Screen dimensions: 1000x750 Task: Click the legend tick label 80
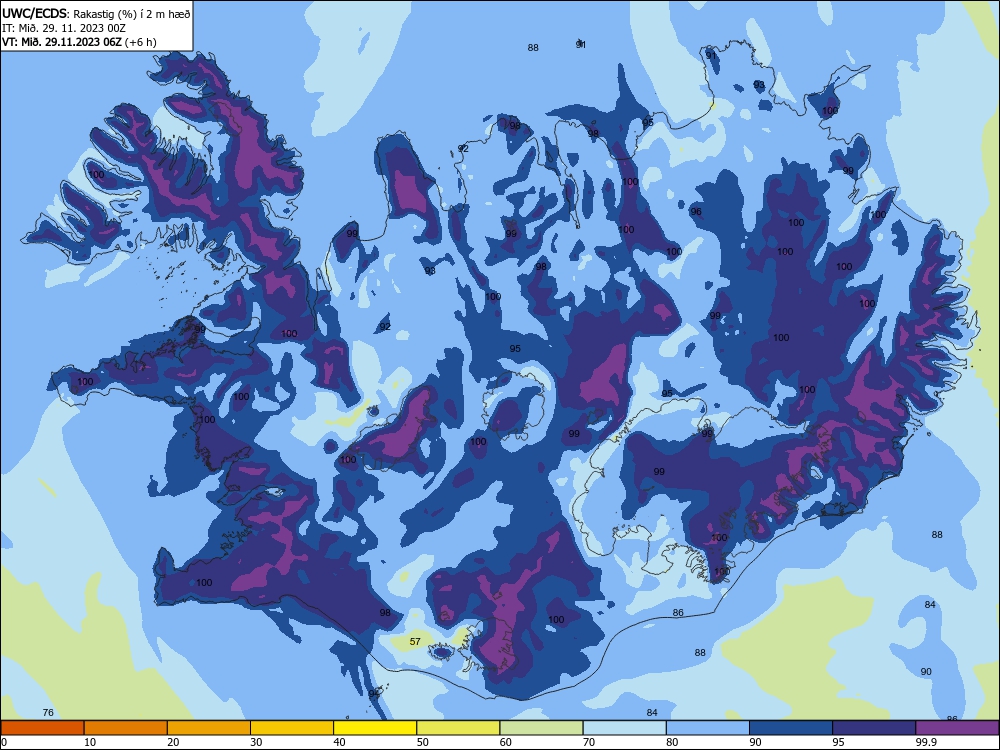(x=672, y=742)
